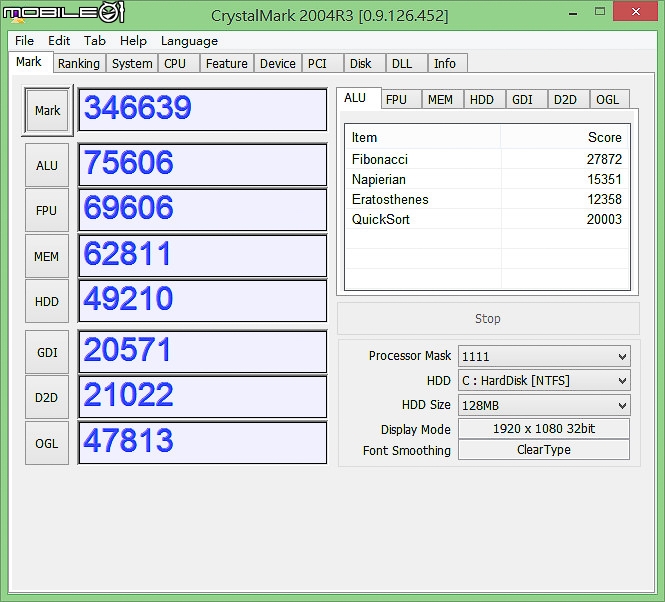Screen dimensions: 665x602
Task: Open the Language menu
Action: pos(189,41)
